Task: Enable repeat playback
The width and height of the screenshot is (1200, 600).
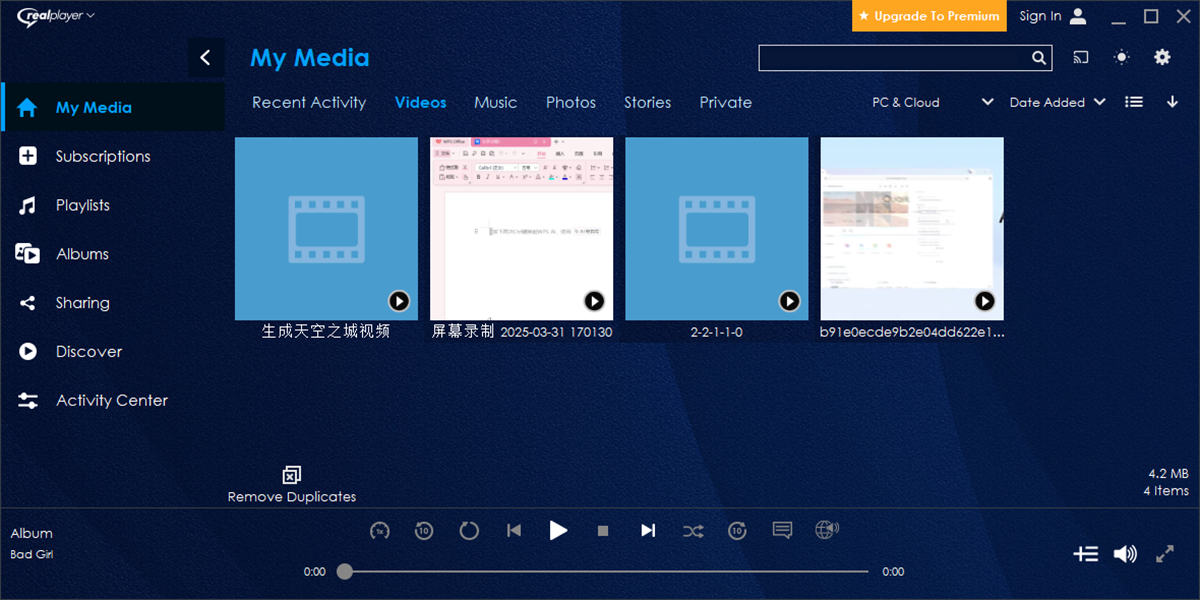Action: (x=468, y=530)
